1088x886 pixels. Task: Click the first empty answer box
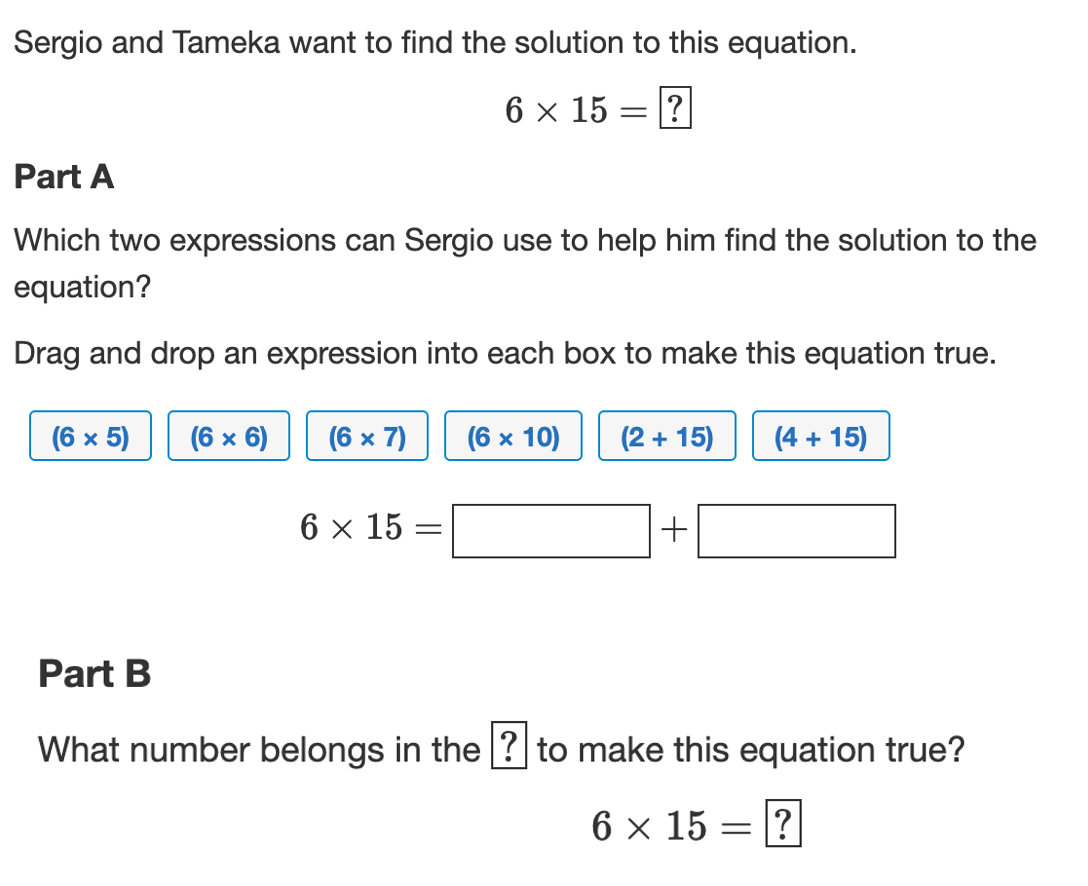coord(551,531)
